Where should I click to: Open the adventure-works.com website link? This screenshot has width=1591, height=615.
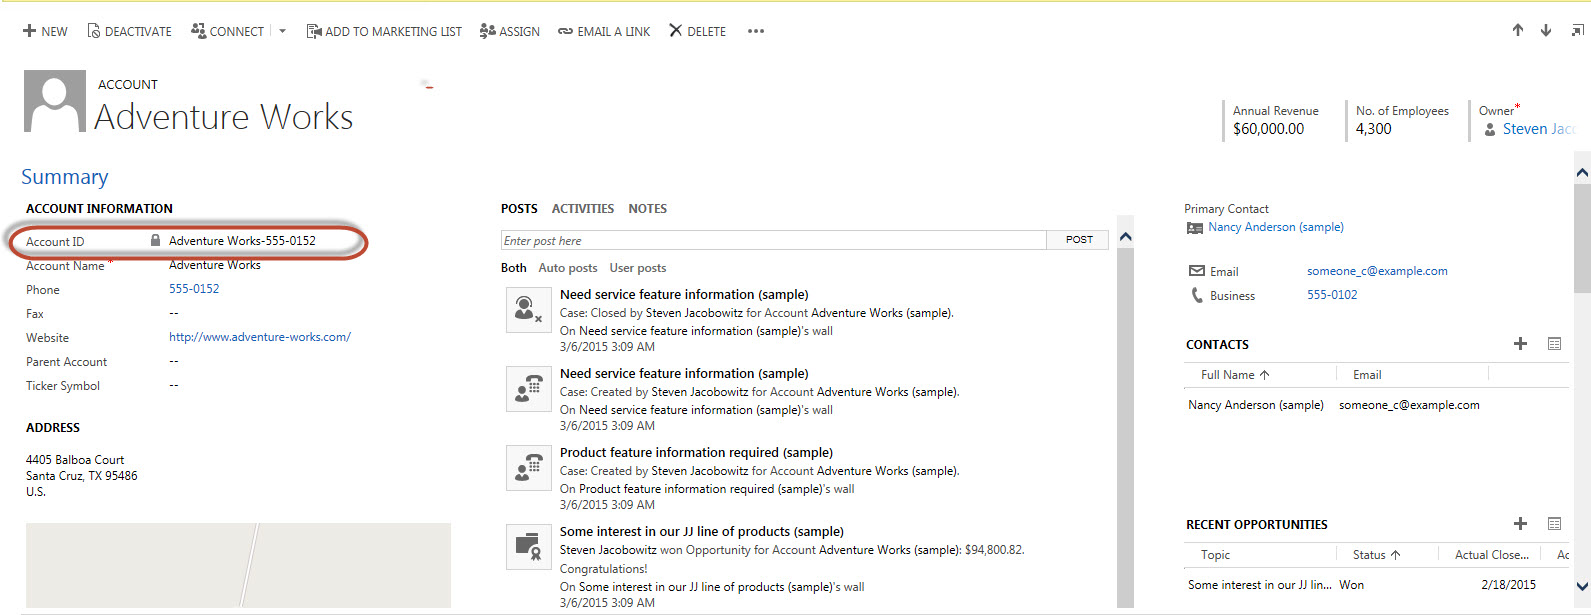259,337
